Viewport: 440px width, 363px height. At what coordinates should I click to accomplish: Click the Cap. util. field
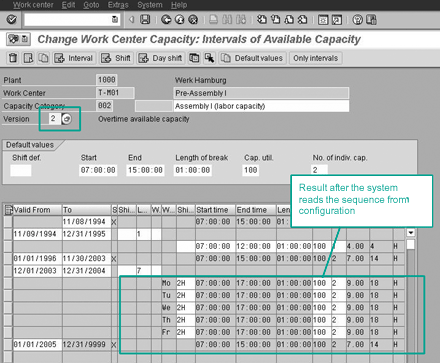pyautogui.click(x=250, y=170)
